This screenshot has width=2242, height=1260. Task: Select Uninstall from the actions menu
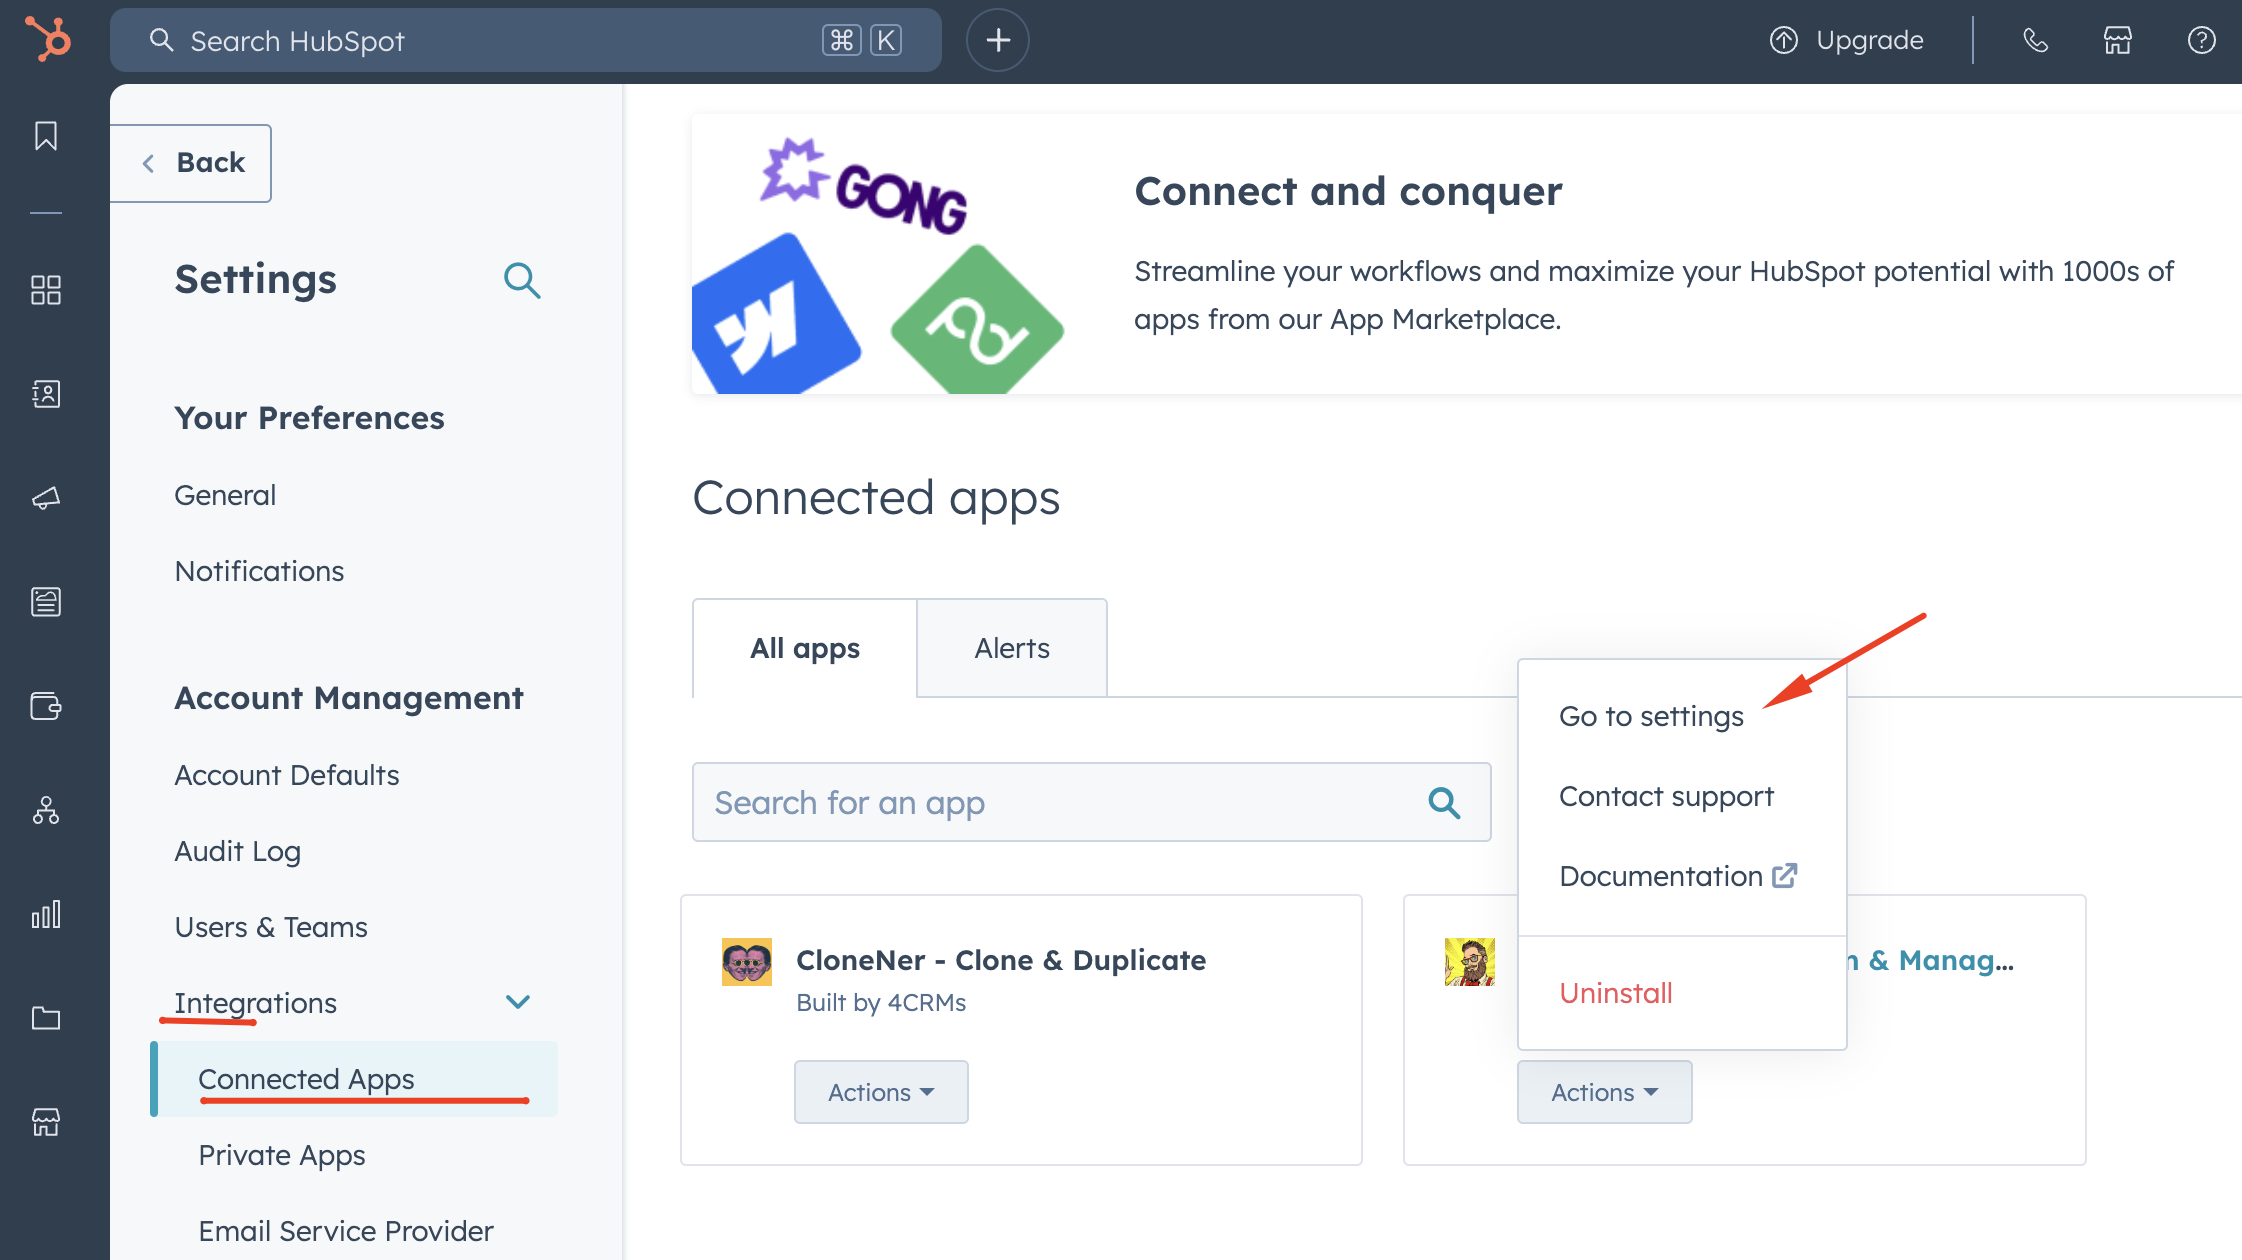1615,992
